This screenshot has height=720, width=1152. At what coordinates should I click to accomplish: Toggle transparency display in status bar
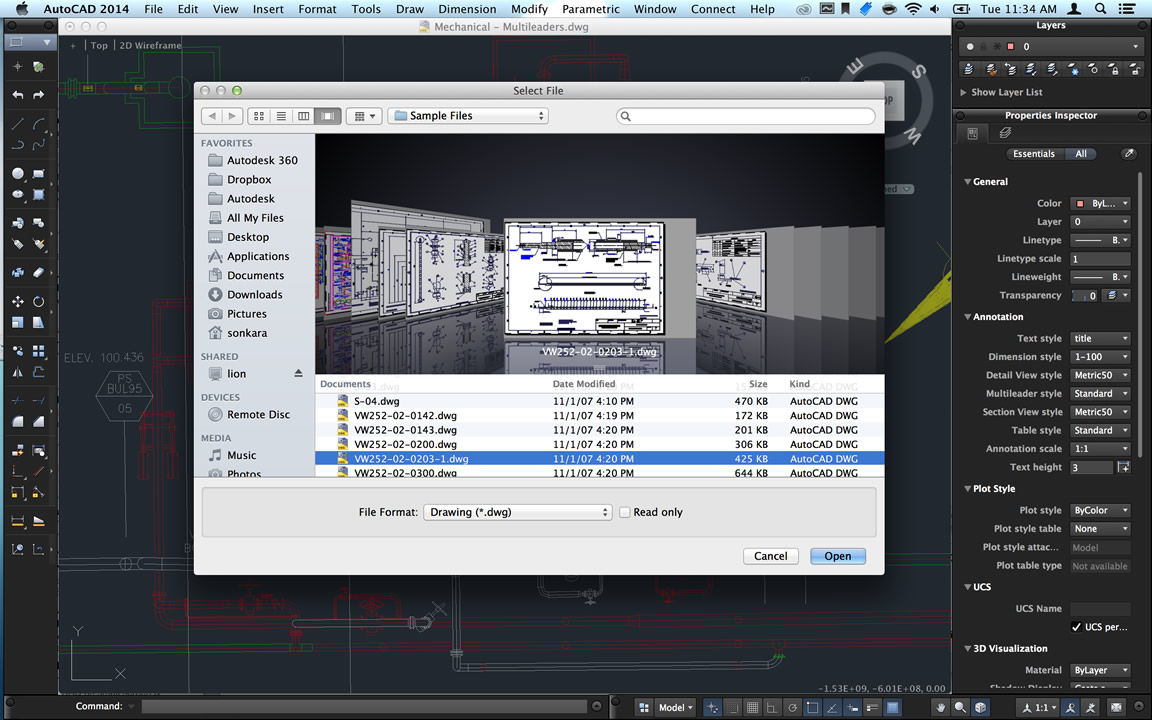point(892,708)
